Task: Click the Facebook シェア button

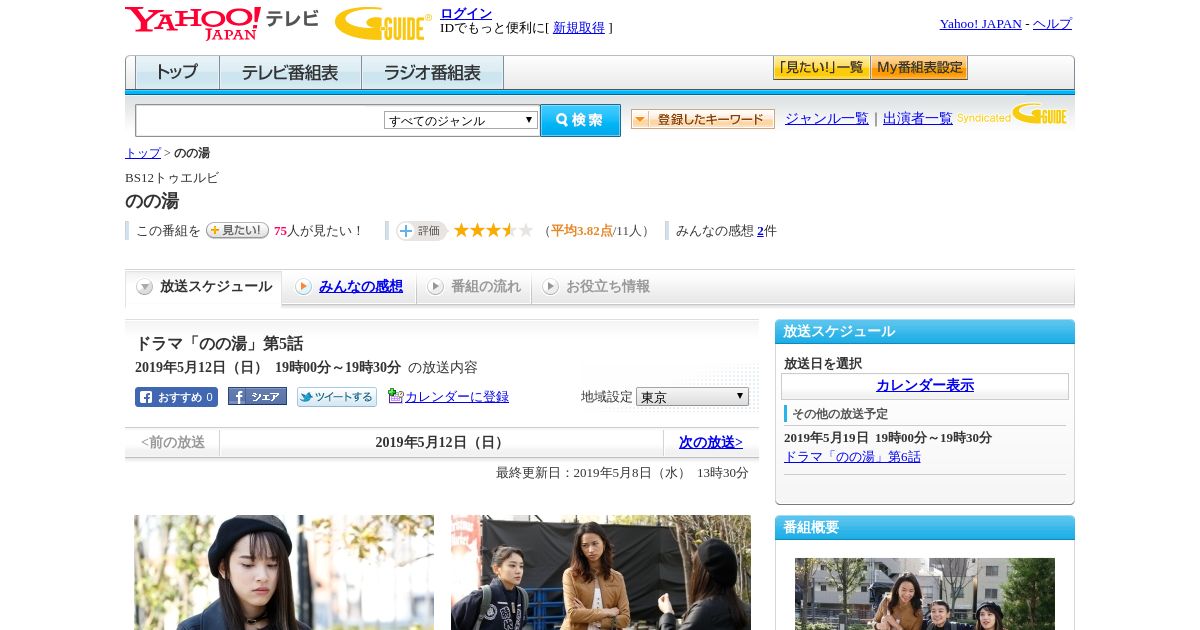Action: [x=257, y=397]
